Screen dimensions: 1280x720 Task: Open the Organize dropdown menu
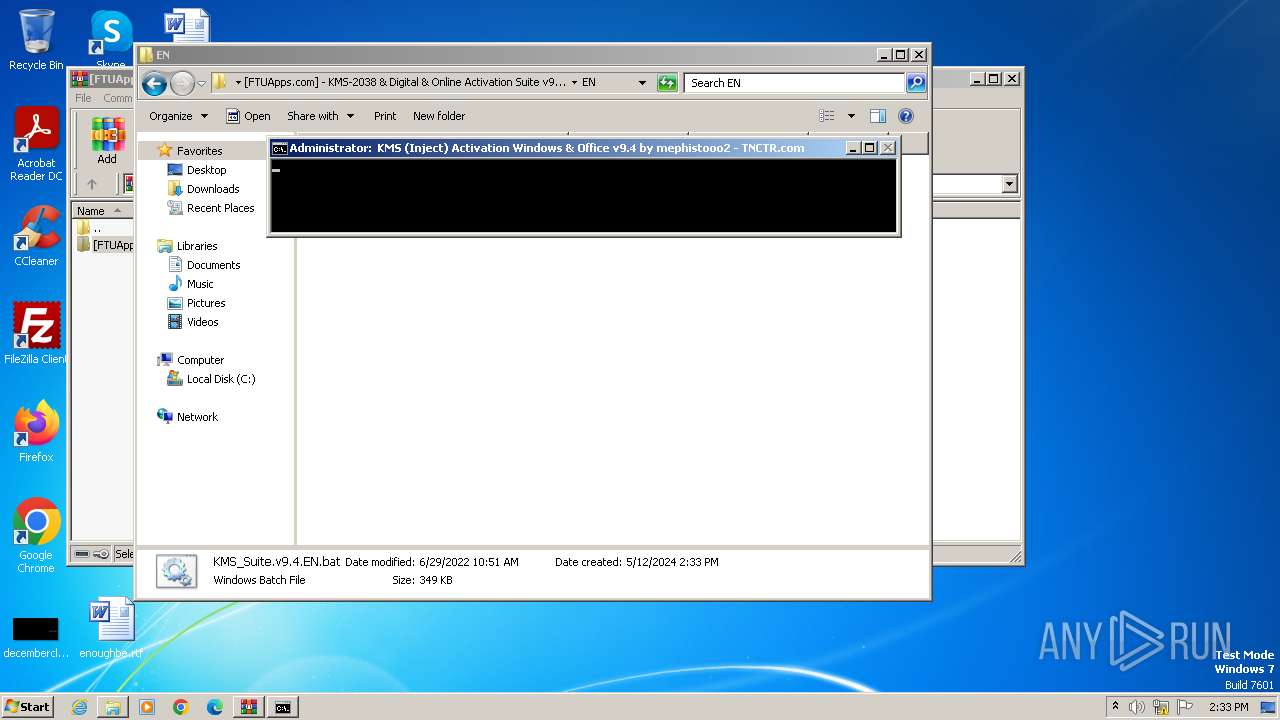pyautogui.click(x=178, y=116)
